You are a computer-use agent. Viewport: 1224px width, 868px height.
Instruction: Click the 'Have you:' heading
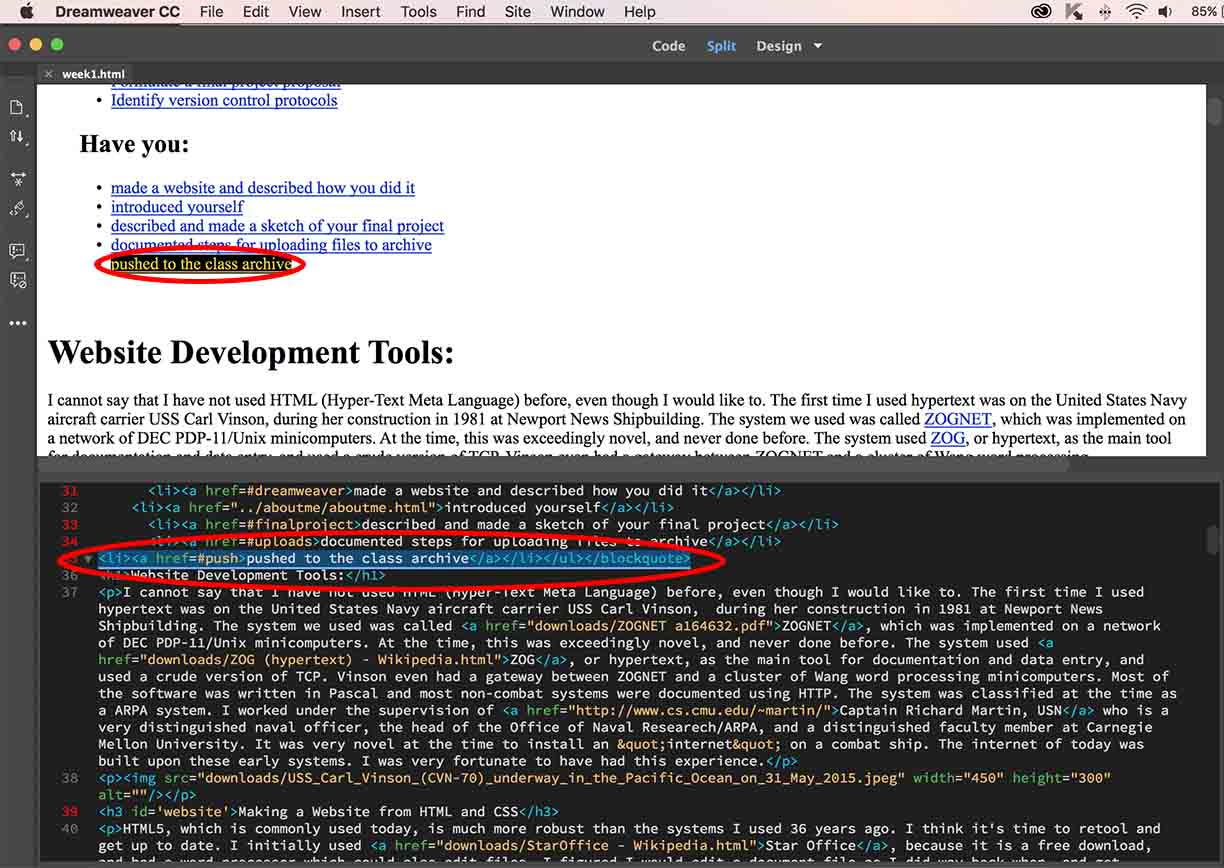pos(134,144)
